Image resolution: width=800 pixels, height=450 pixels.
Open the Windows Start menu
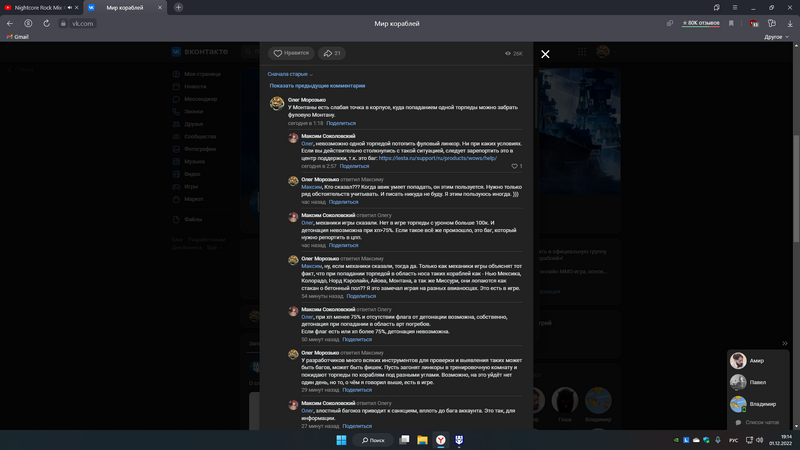341,440
